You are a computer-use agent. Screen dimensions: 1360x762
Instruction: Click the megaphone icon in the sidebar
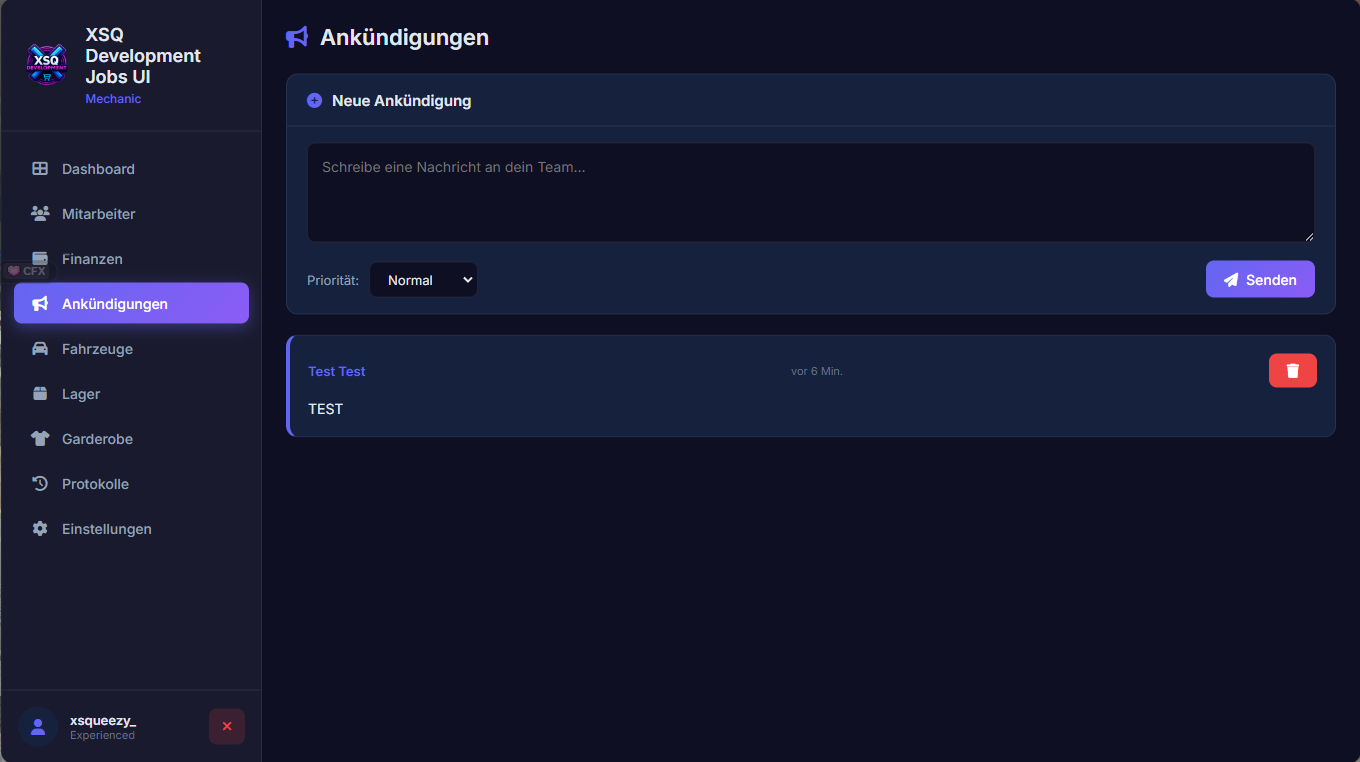tap(40, 304)
